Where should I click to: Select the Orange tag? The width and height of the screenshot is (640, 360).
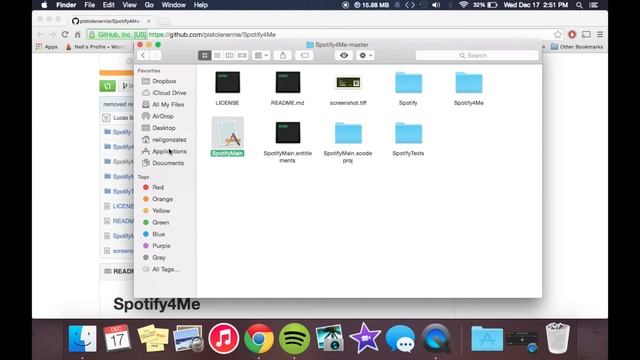[162, 199]
